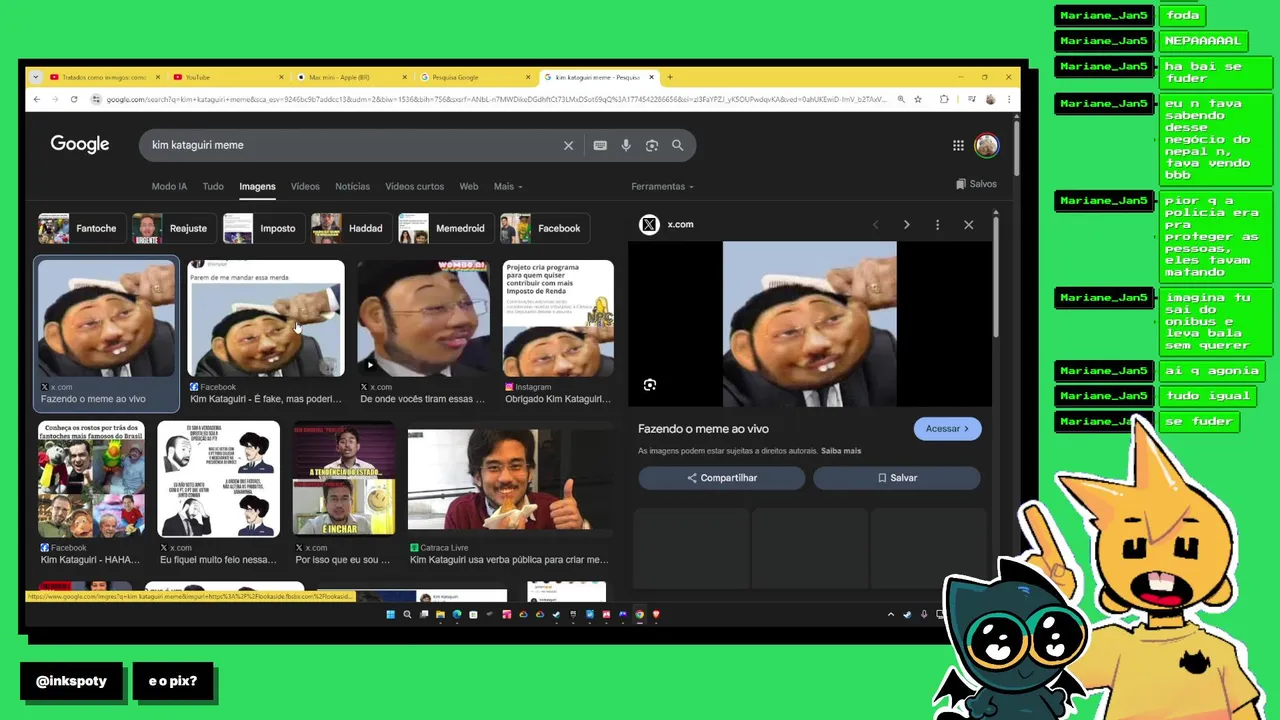Click the Compartilhar share button

[721, 478]
